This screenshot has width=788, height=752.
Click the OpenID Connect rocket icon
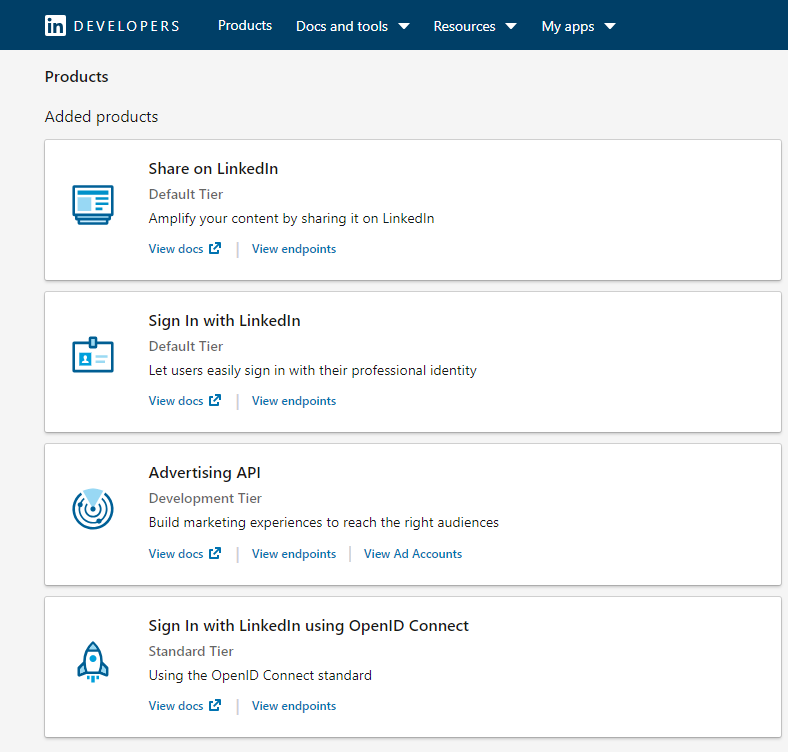tap(93, 662)
